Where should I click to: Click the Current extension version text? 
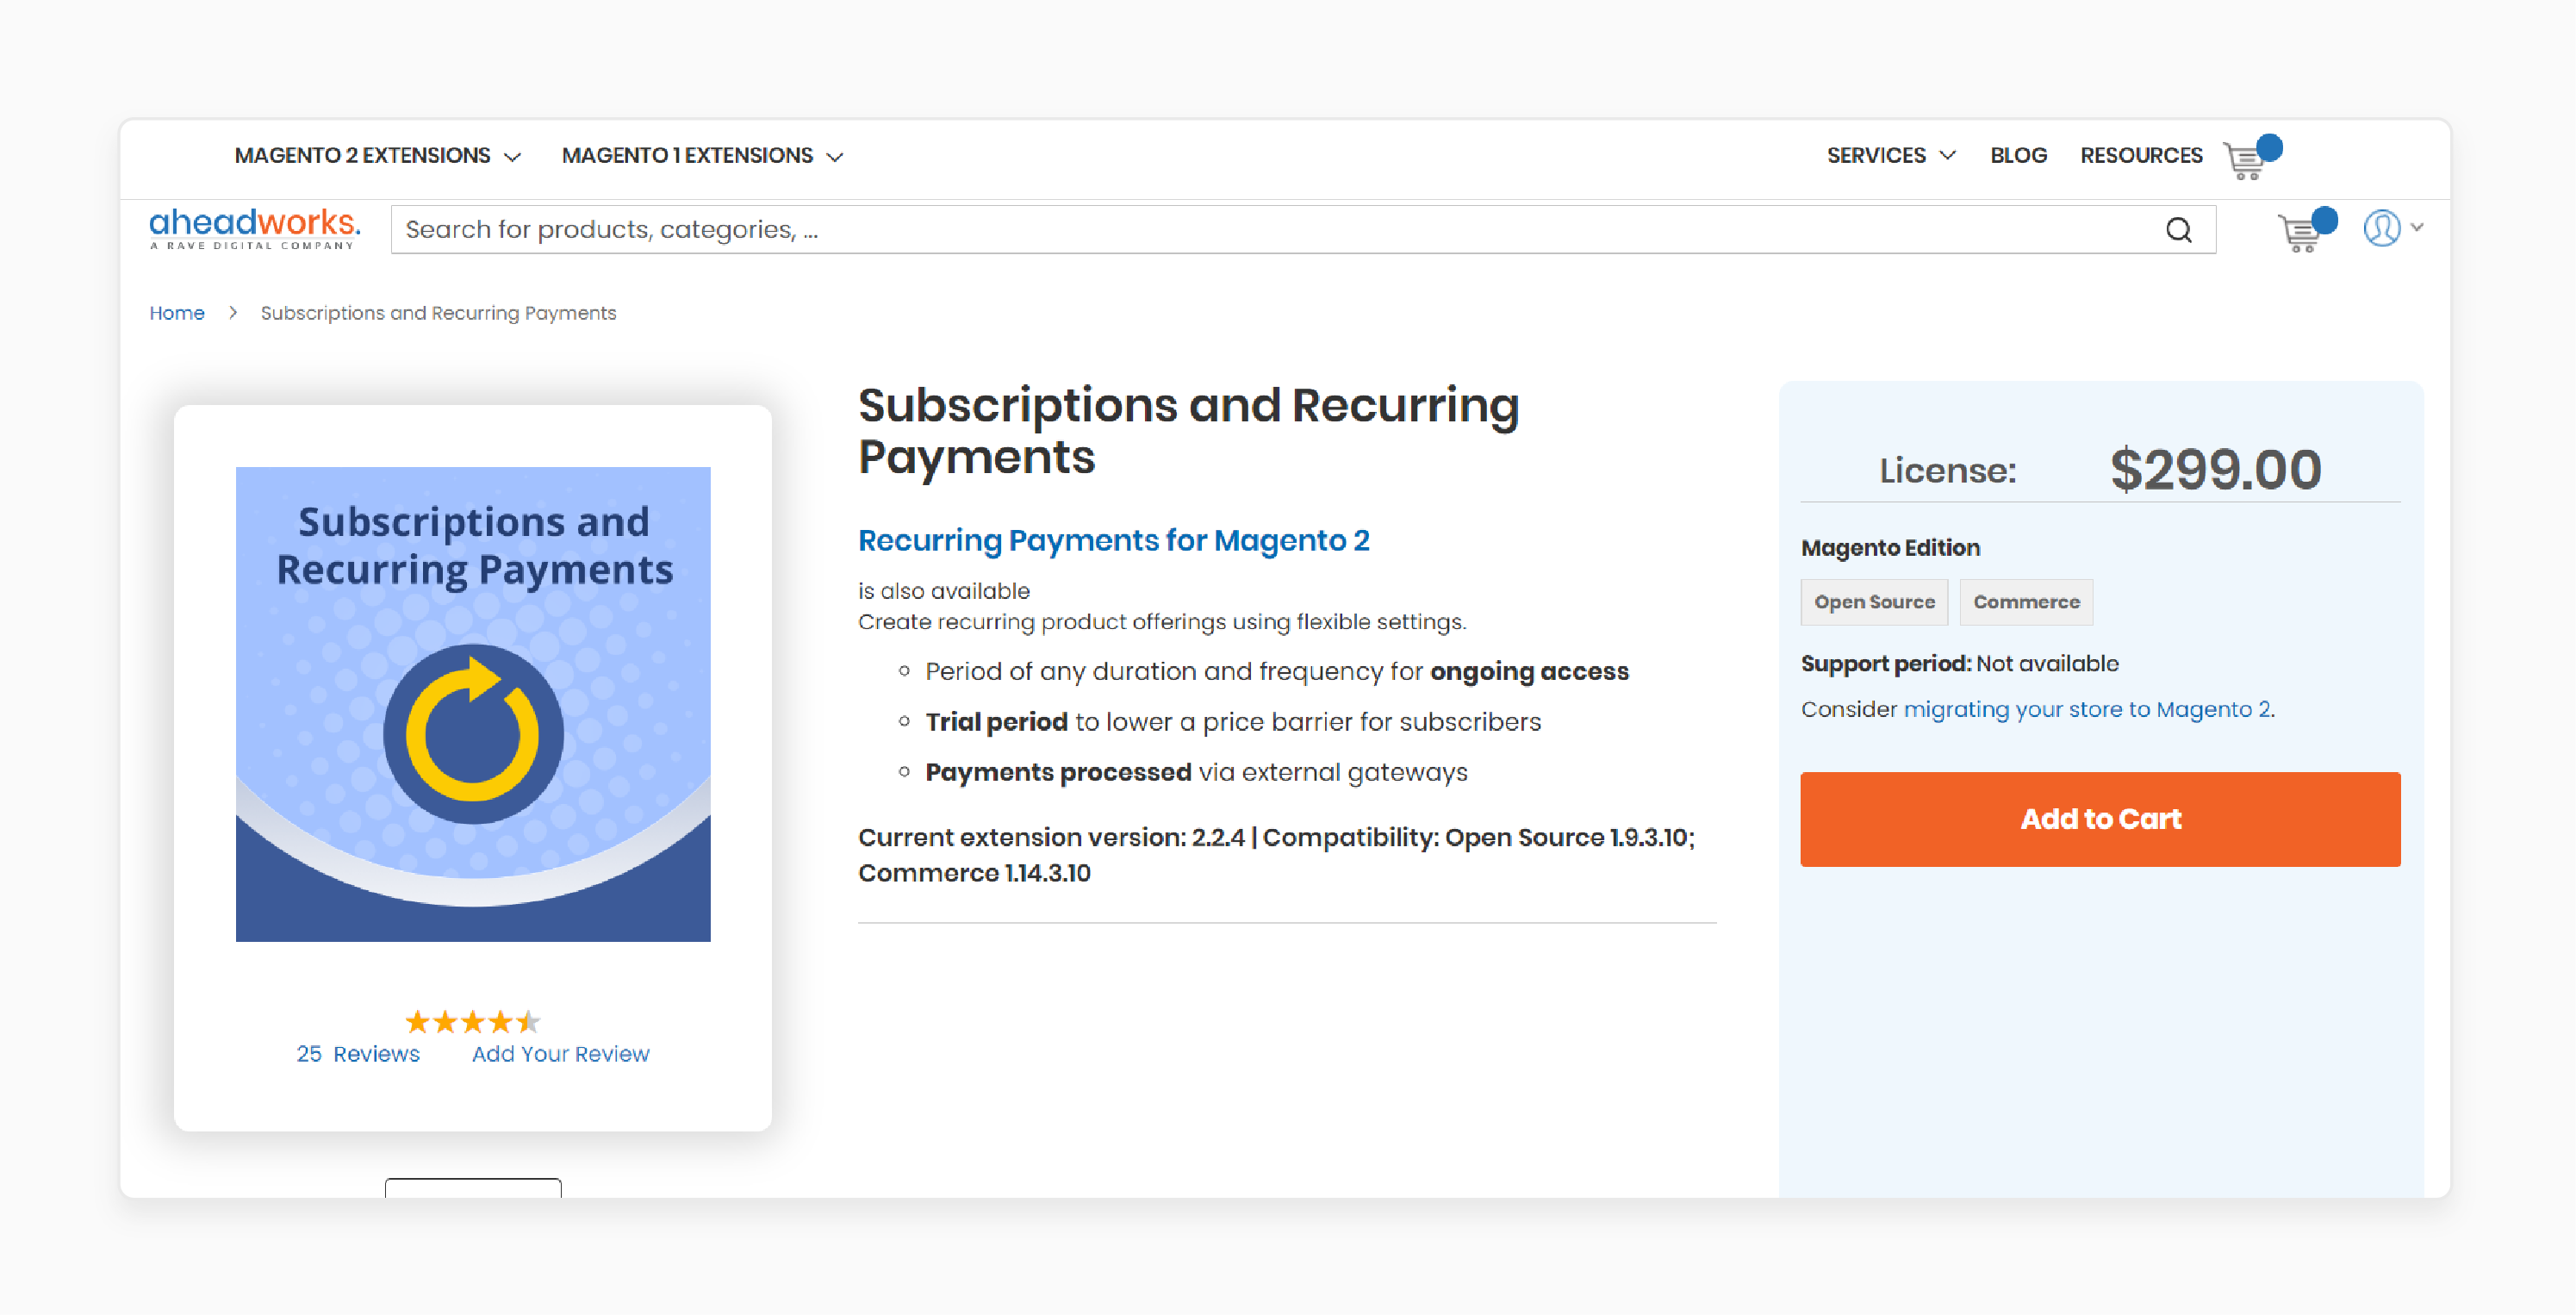click(1276, 855)
